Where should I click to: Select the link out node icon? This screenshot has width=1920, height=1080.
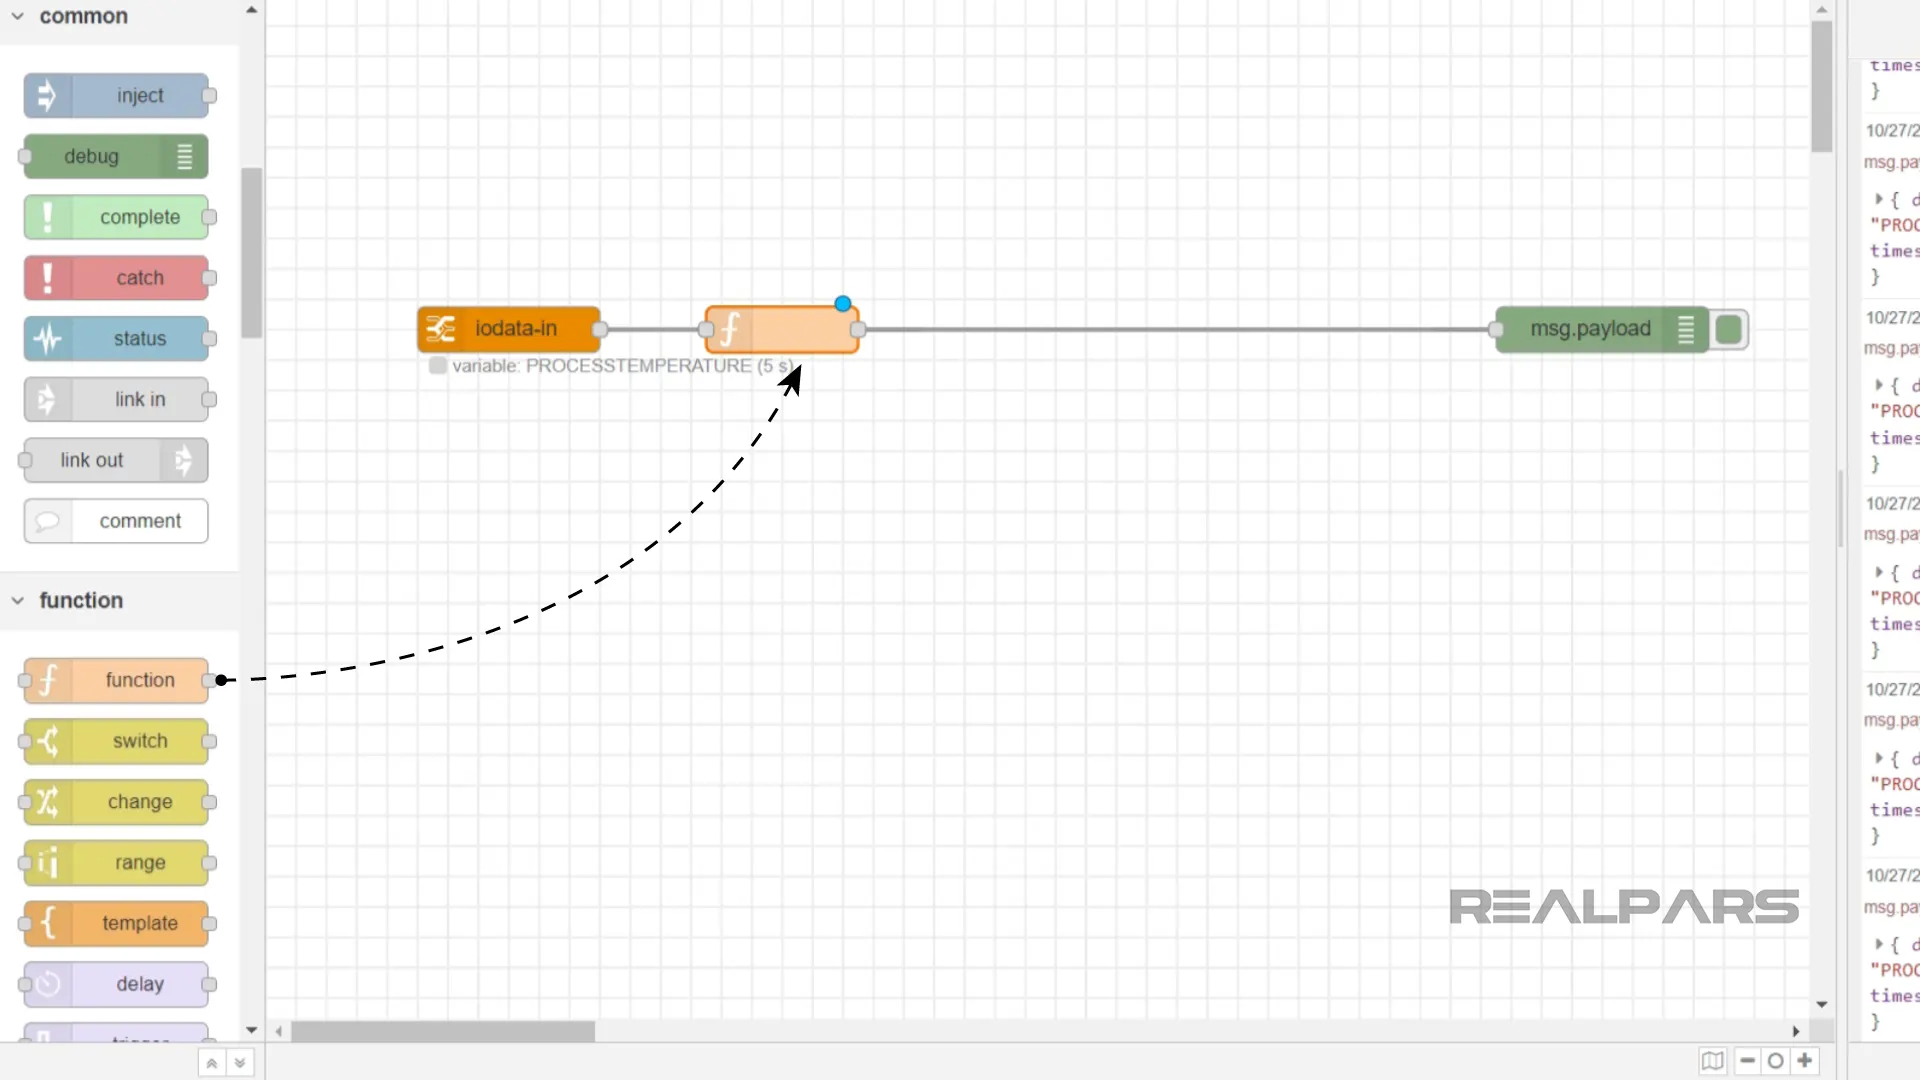183,460
